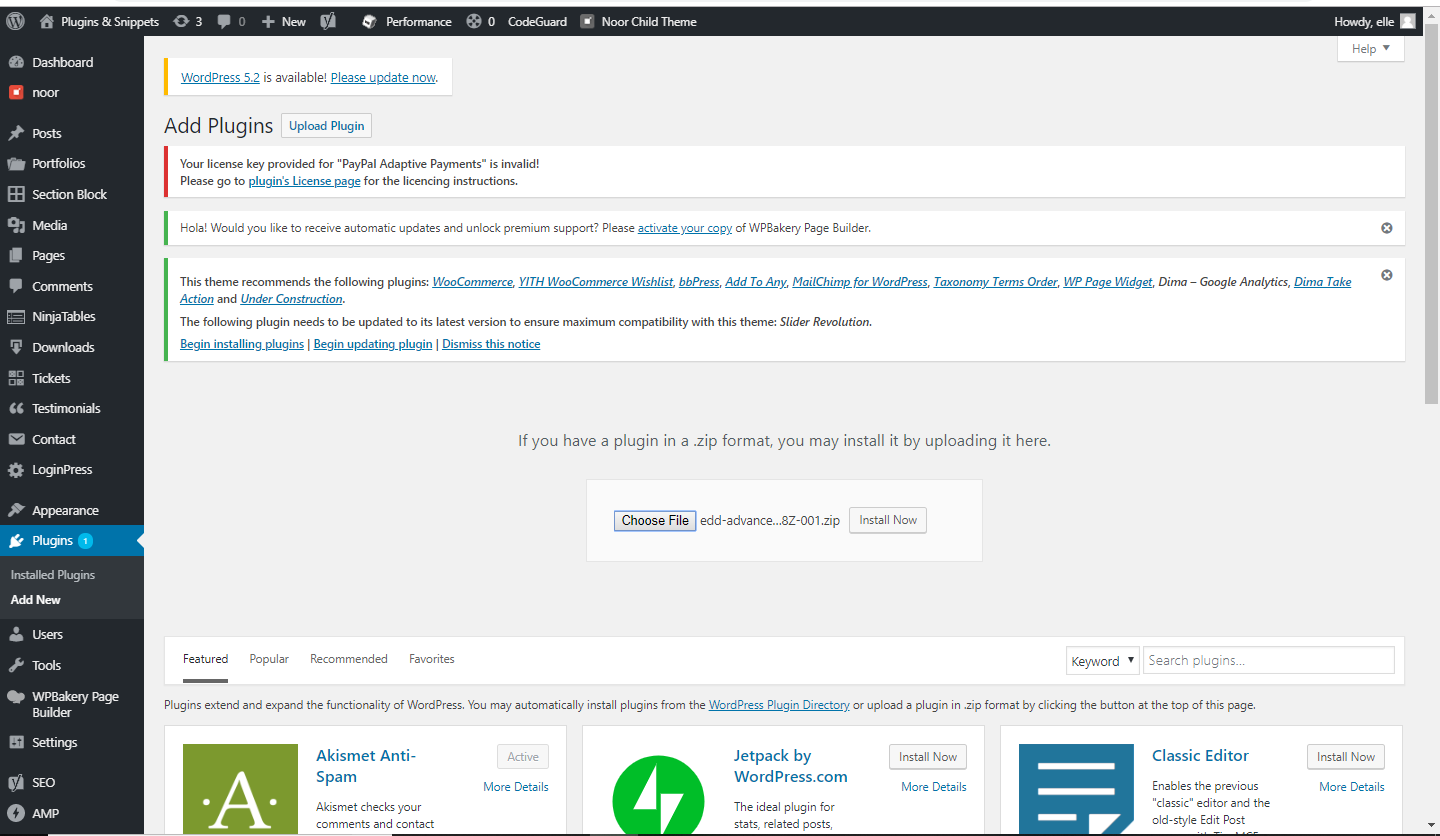
Task: Click the Akismet plugin thumbnail
Action: pos(240,789)
